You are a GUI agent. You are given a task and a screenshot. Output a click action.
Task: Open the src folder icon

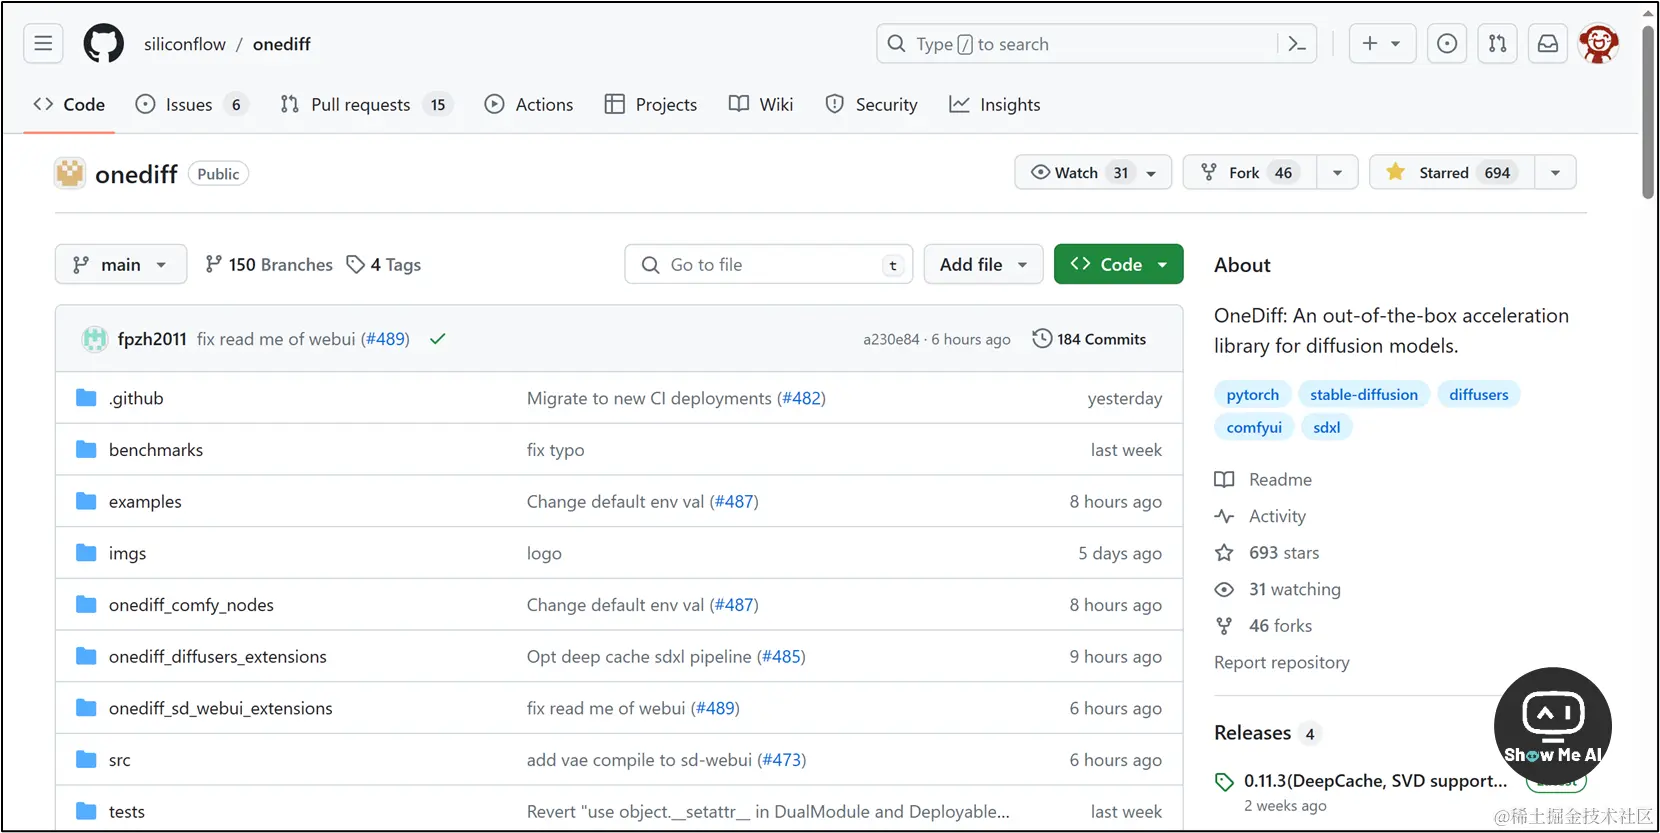[86, 760]
